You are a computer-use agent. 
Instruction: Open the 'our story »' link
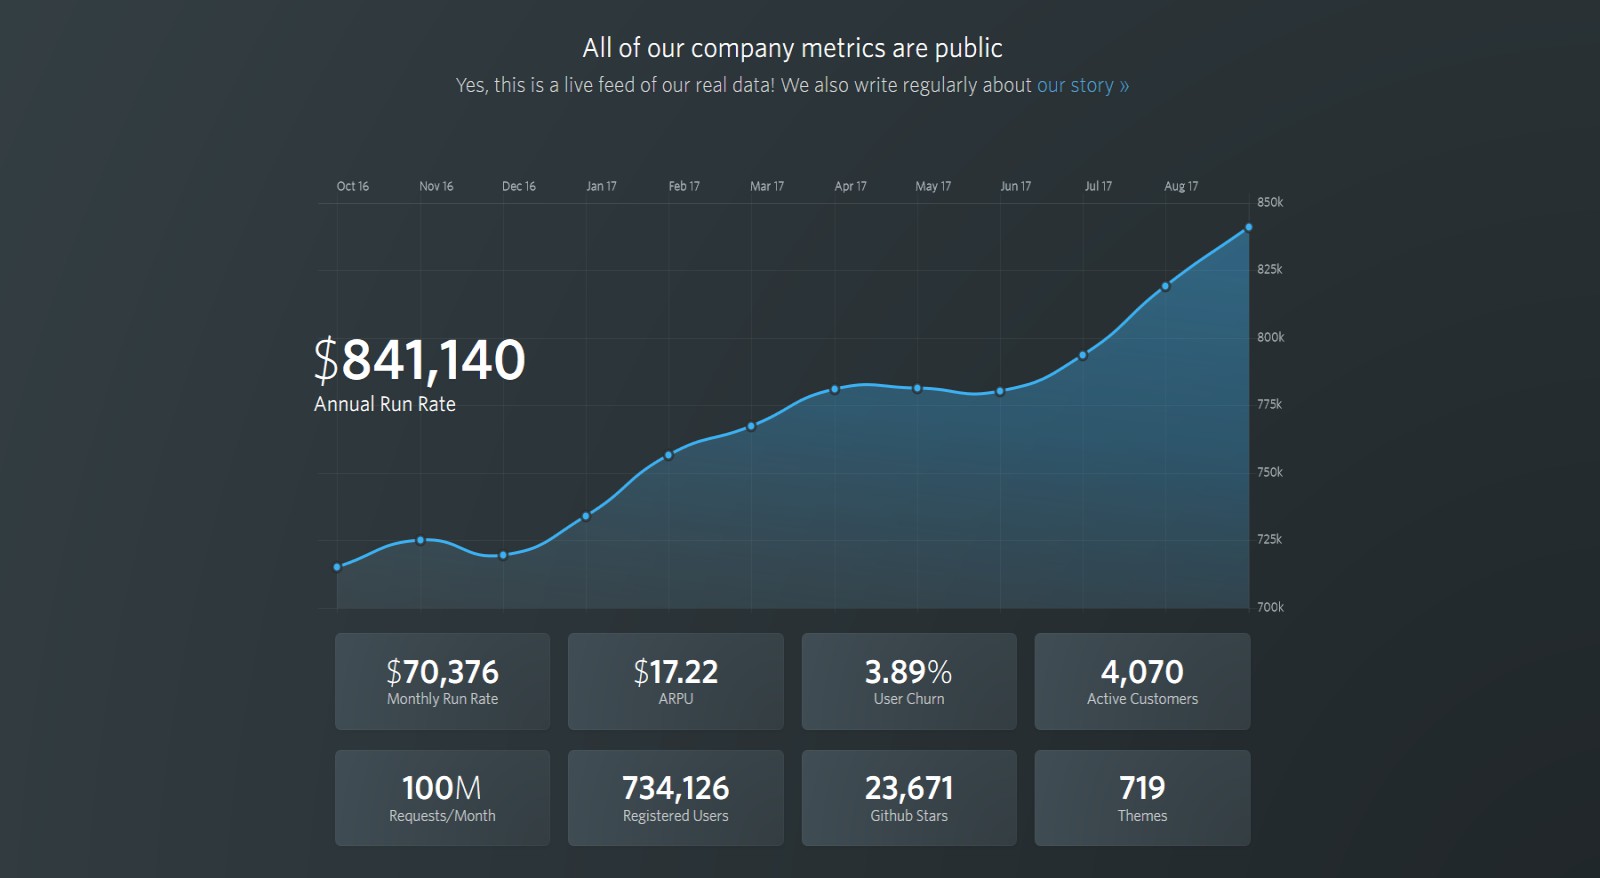tap(1083, 85)
